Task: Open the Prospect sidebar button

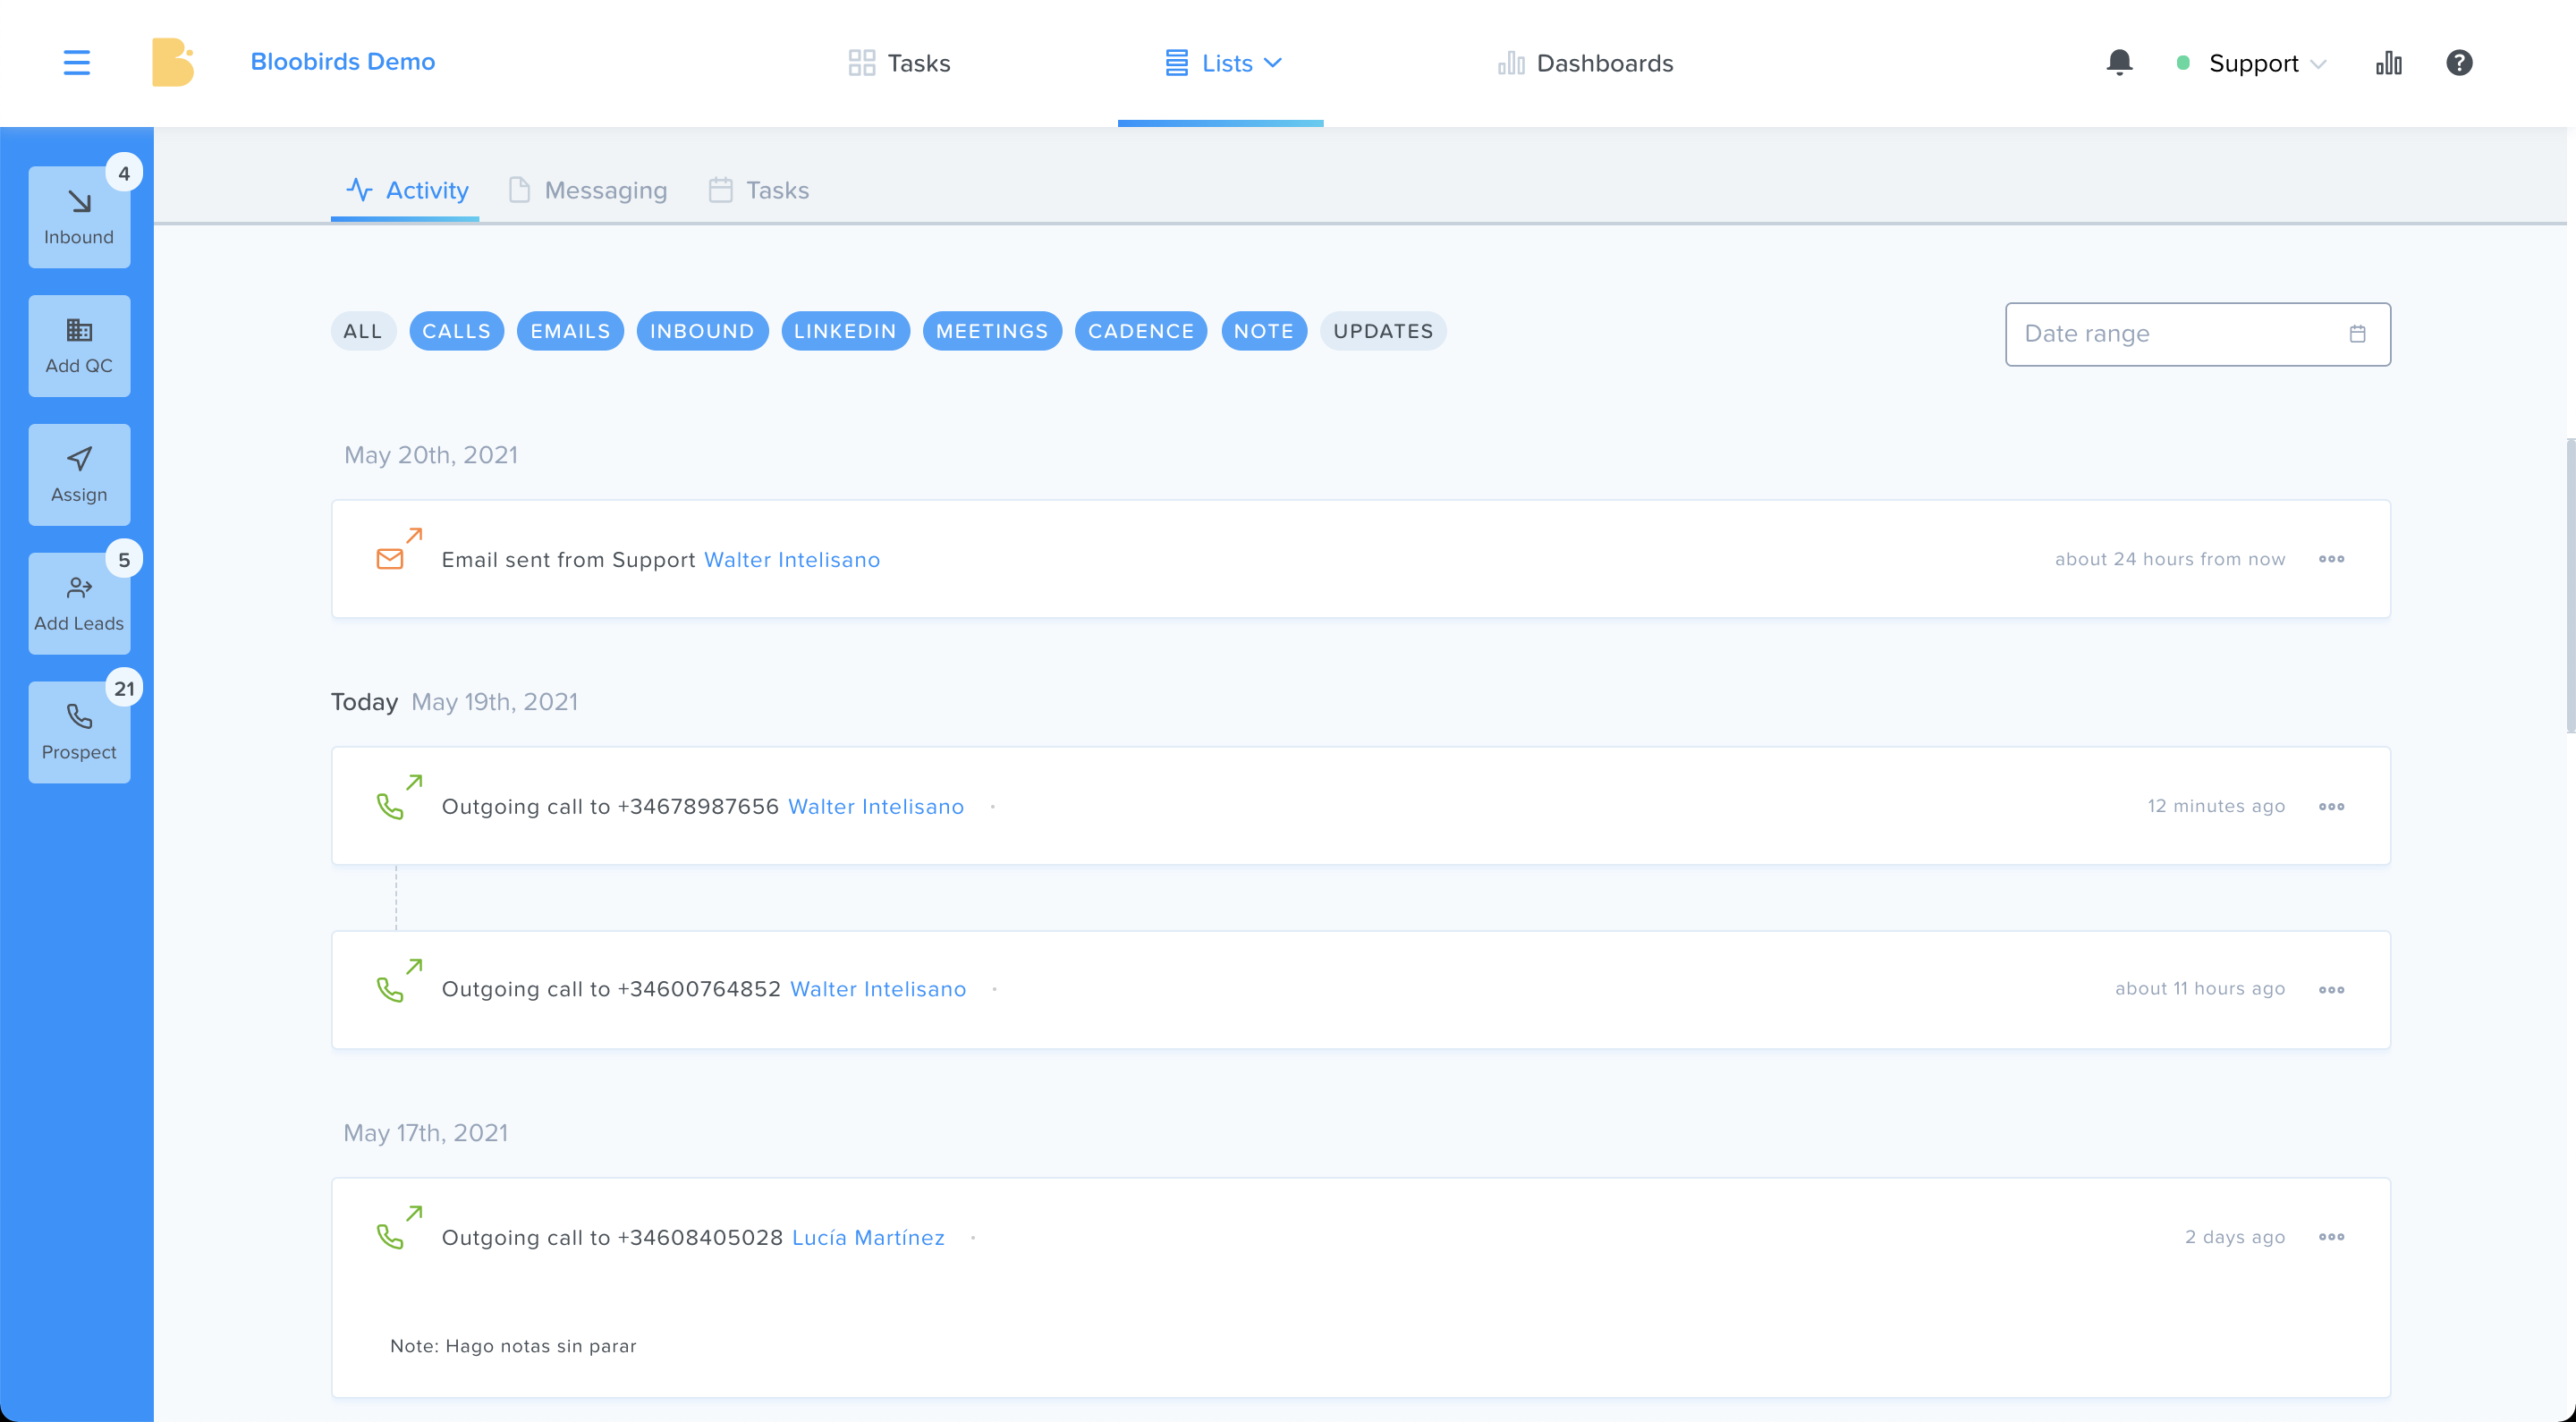Action: tap(79, 733)
